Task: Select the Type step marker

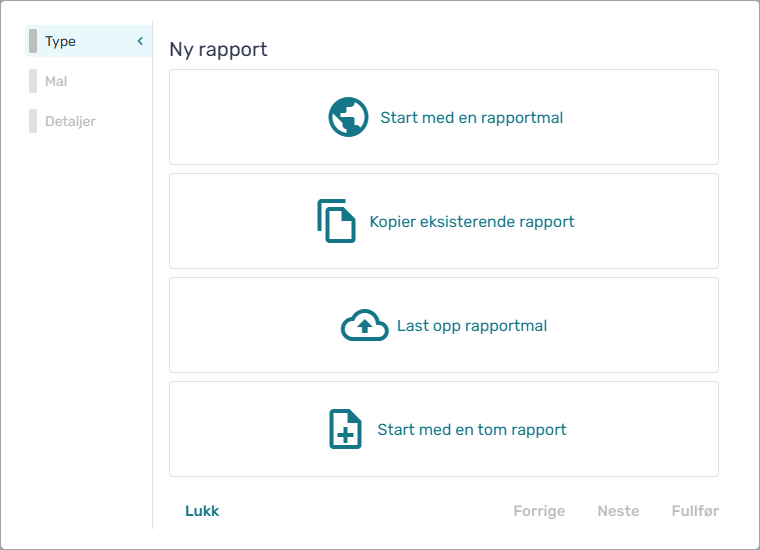Action: tap(33, 41)
